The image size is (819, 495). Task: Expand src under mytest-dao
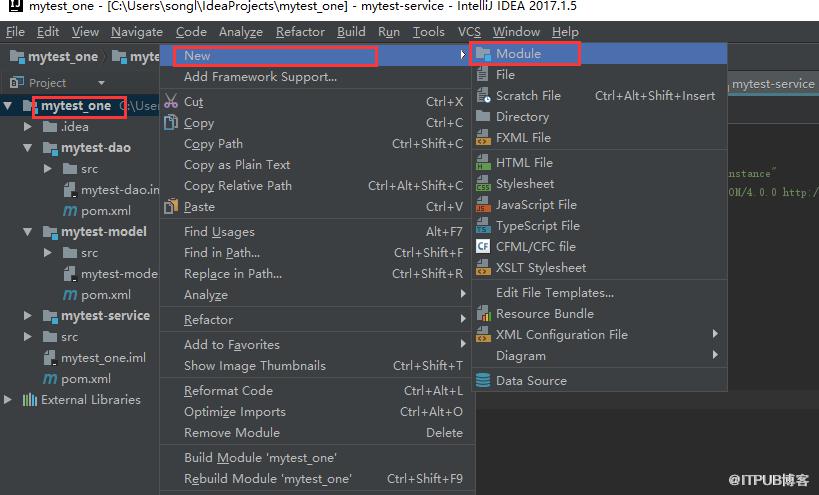coord(48,169)
